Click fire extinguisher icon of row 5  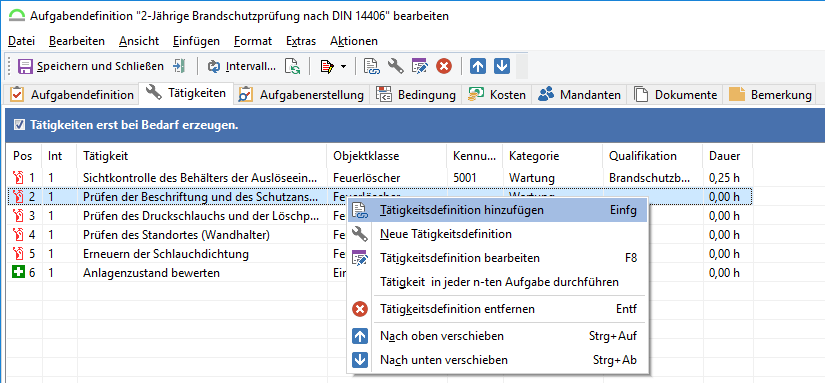pos(18,255)
